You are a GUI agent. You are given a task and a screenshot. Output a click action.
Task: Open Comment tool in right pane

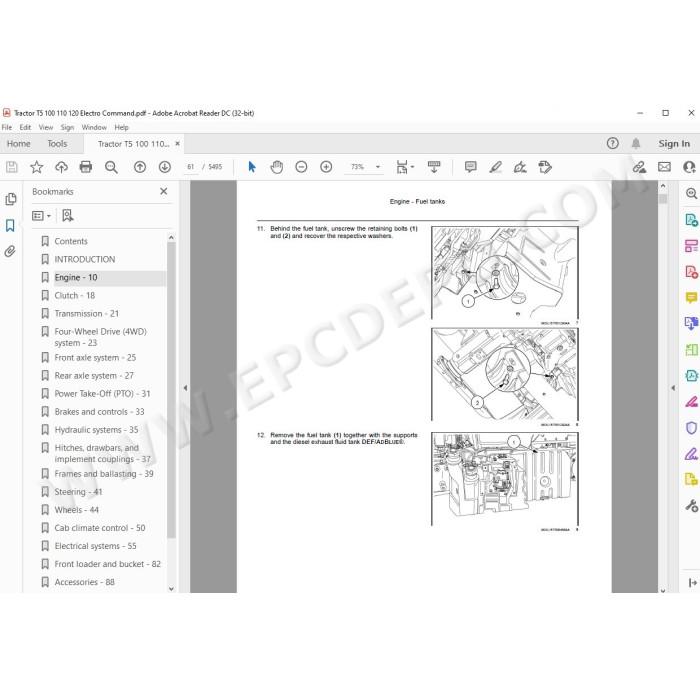(692, 297)
